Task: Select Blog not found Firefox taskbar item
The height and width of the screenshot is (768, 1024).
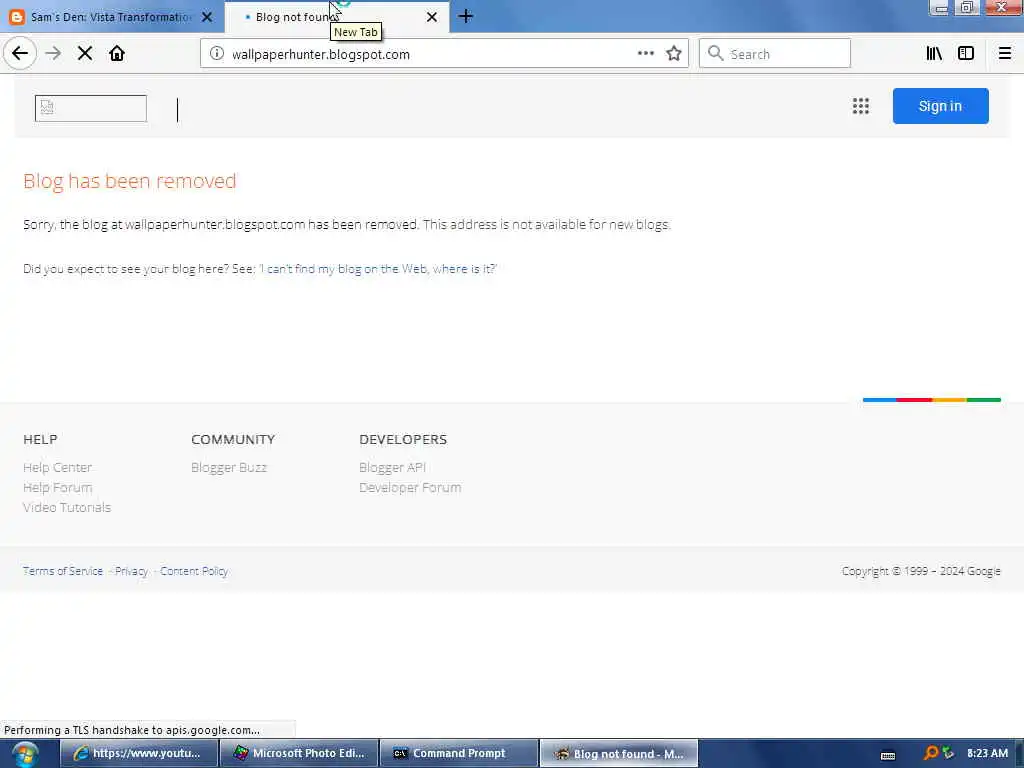Action: click(x=619, y=754)
